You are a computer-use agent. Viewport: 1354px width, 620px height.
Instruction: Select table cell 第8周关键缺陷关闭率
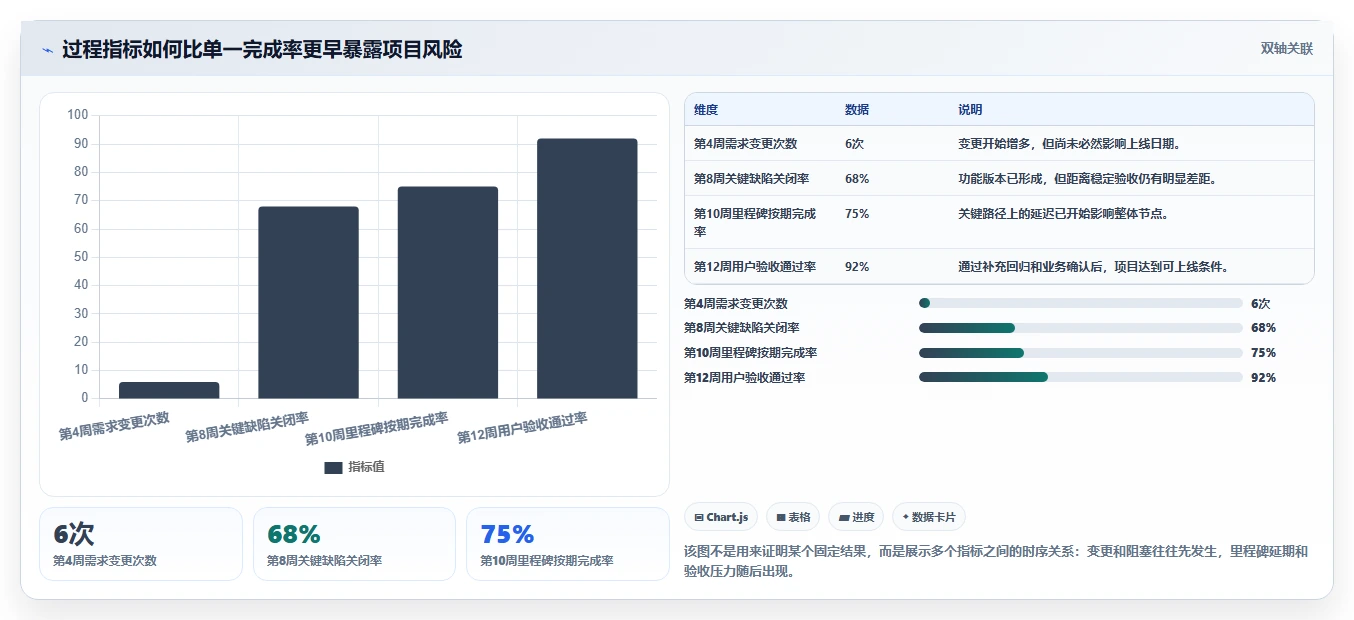752,179
